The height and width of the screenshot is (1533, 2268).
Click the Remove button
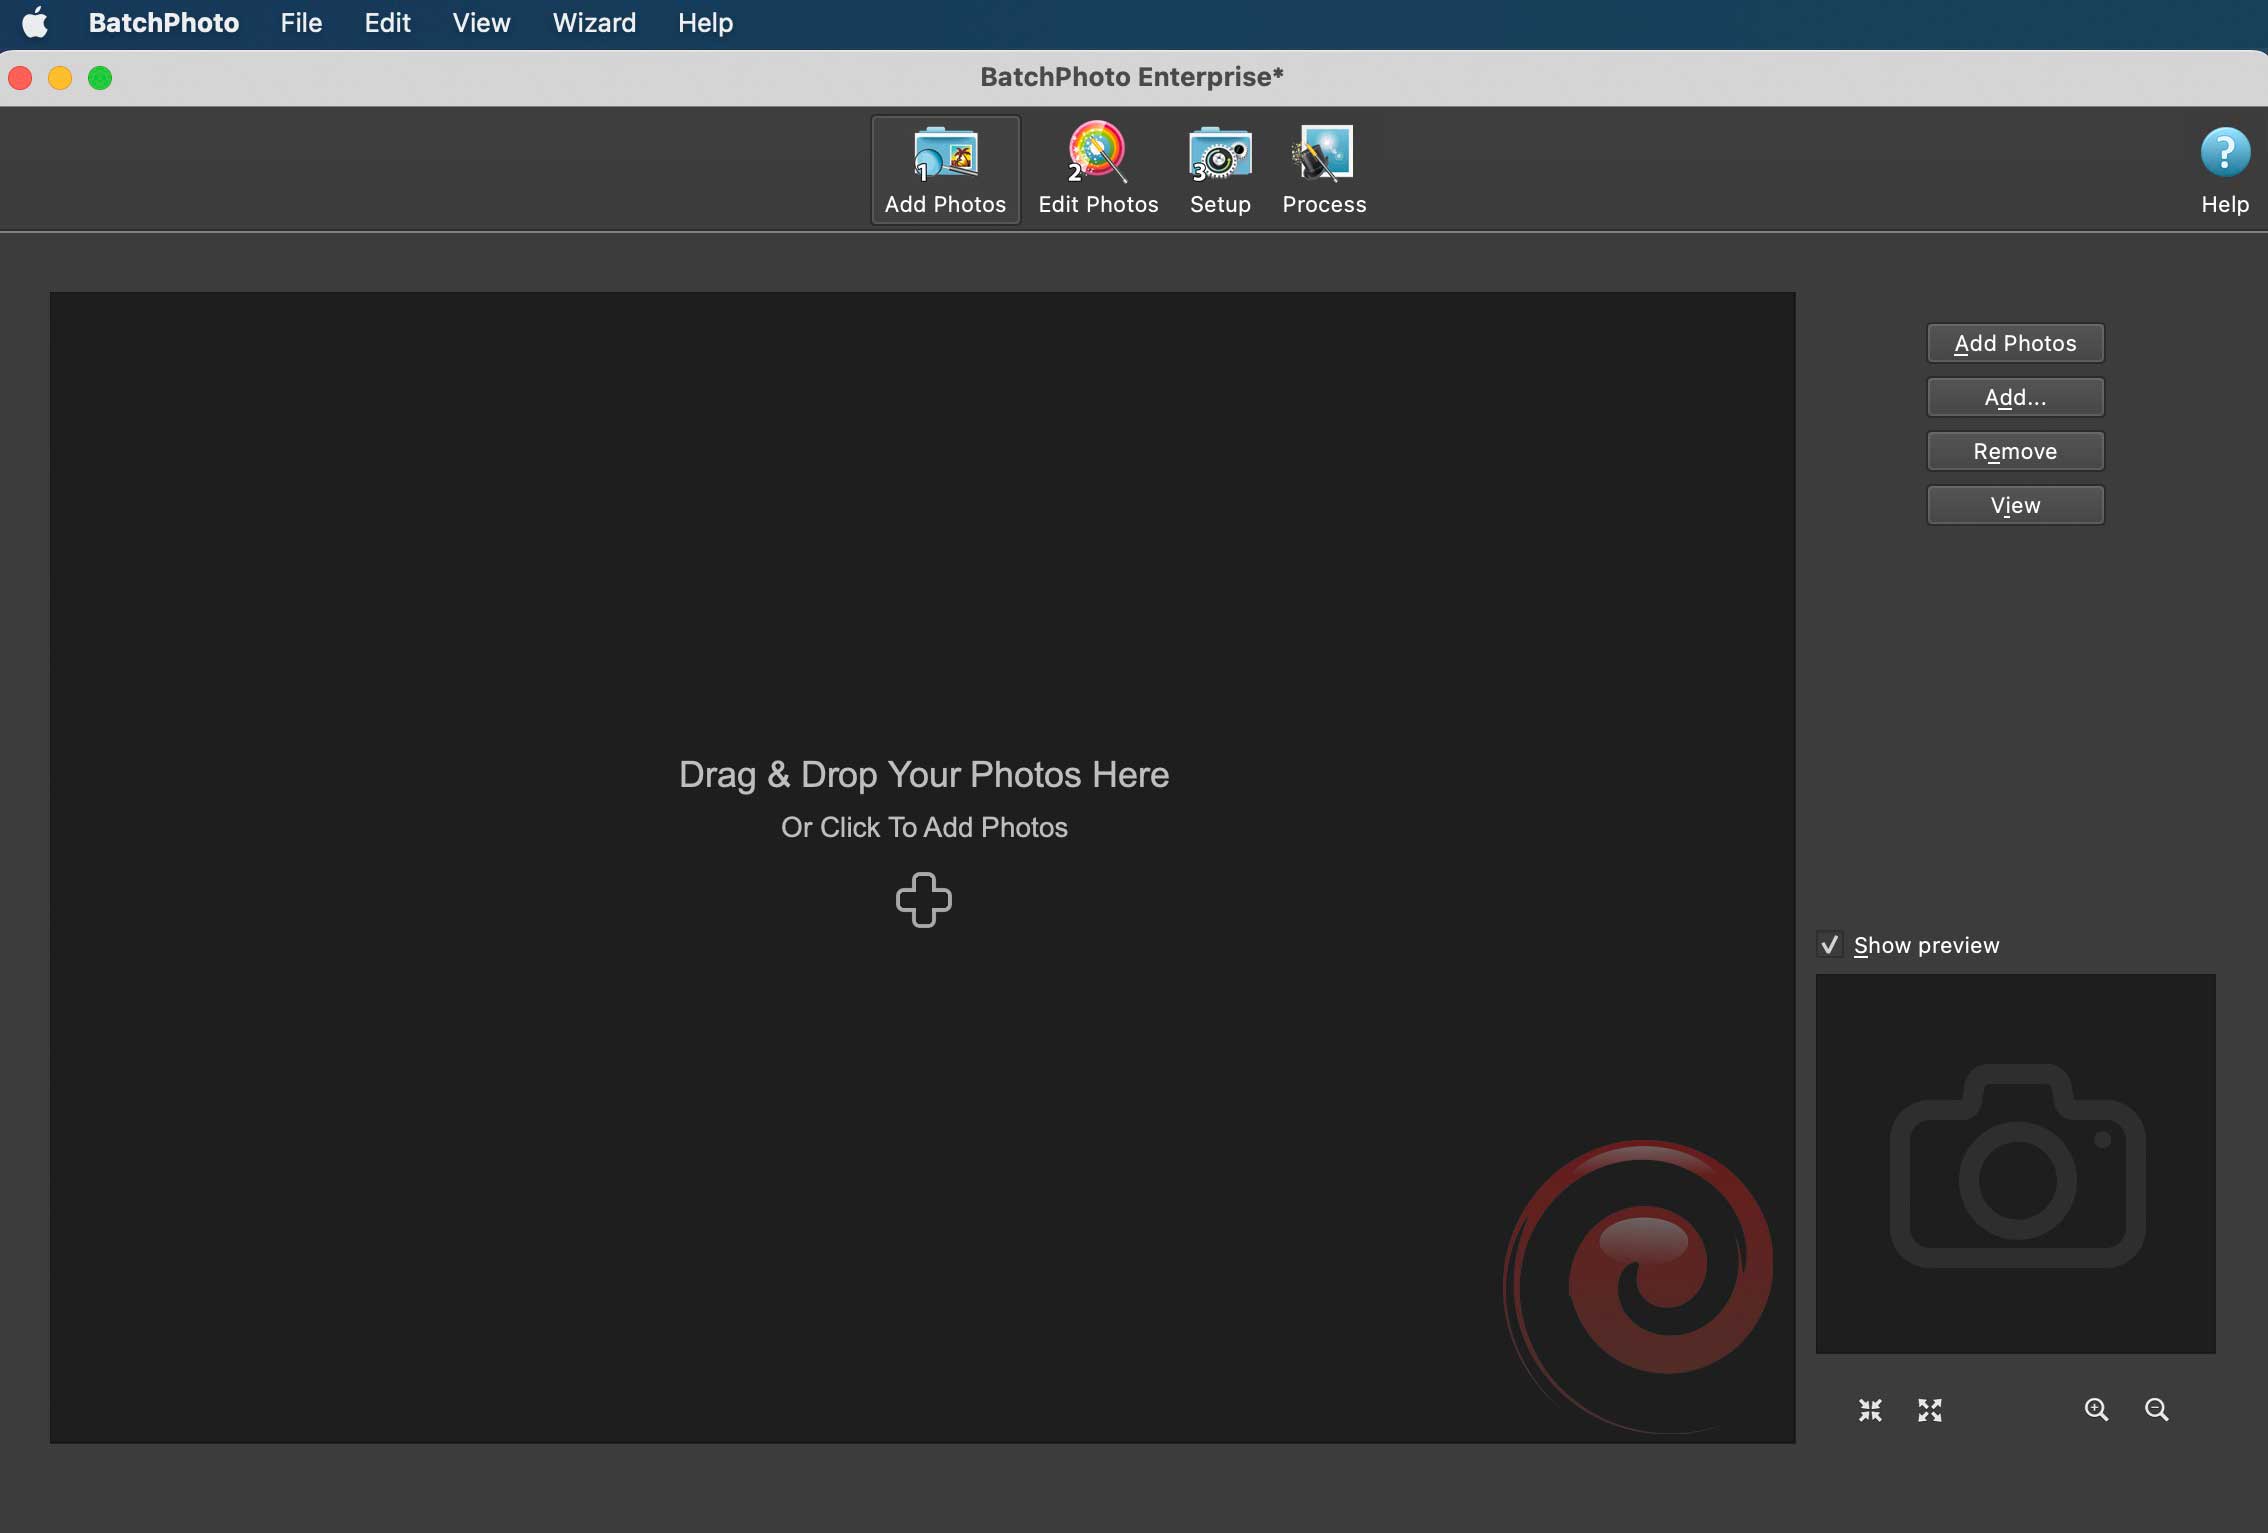click(x=2016, y=451)
